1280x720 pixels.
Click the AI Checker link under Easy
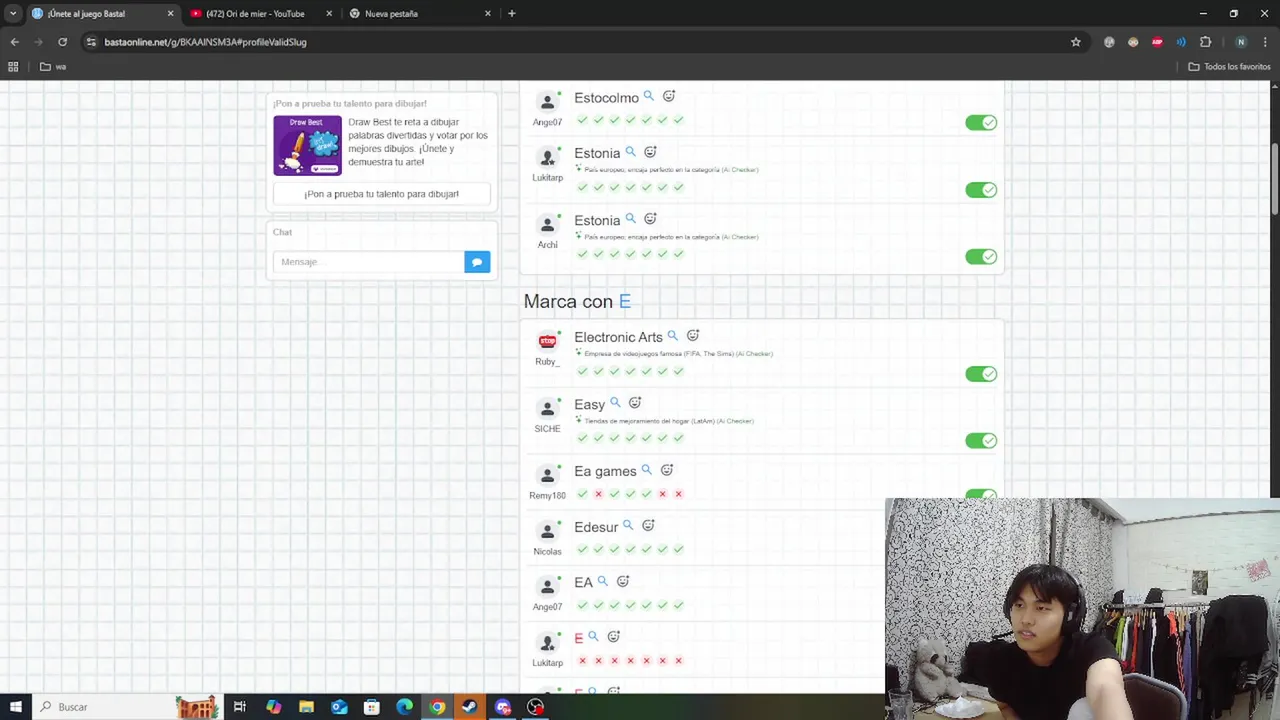(735, 421)
